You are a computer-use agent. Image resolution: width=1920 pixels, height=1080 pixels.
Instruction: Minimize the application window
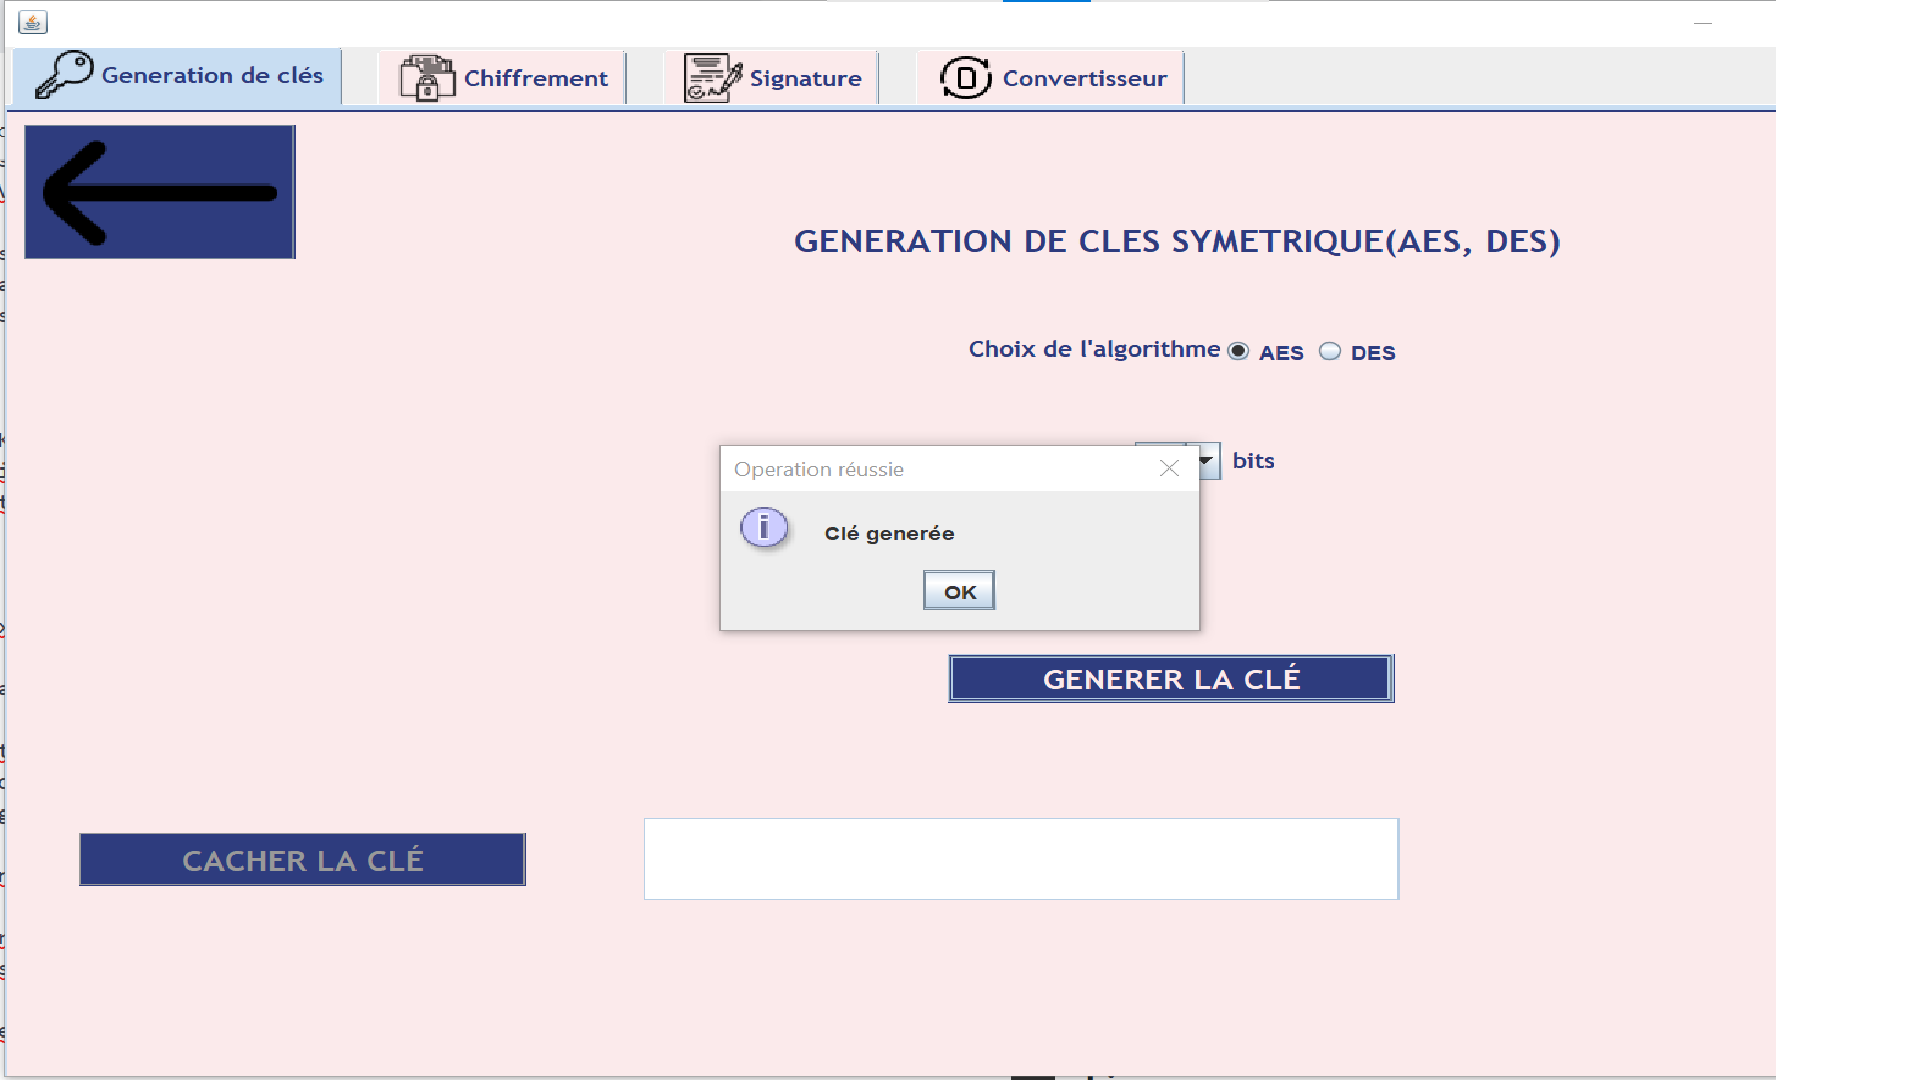click(1703, 22)
